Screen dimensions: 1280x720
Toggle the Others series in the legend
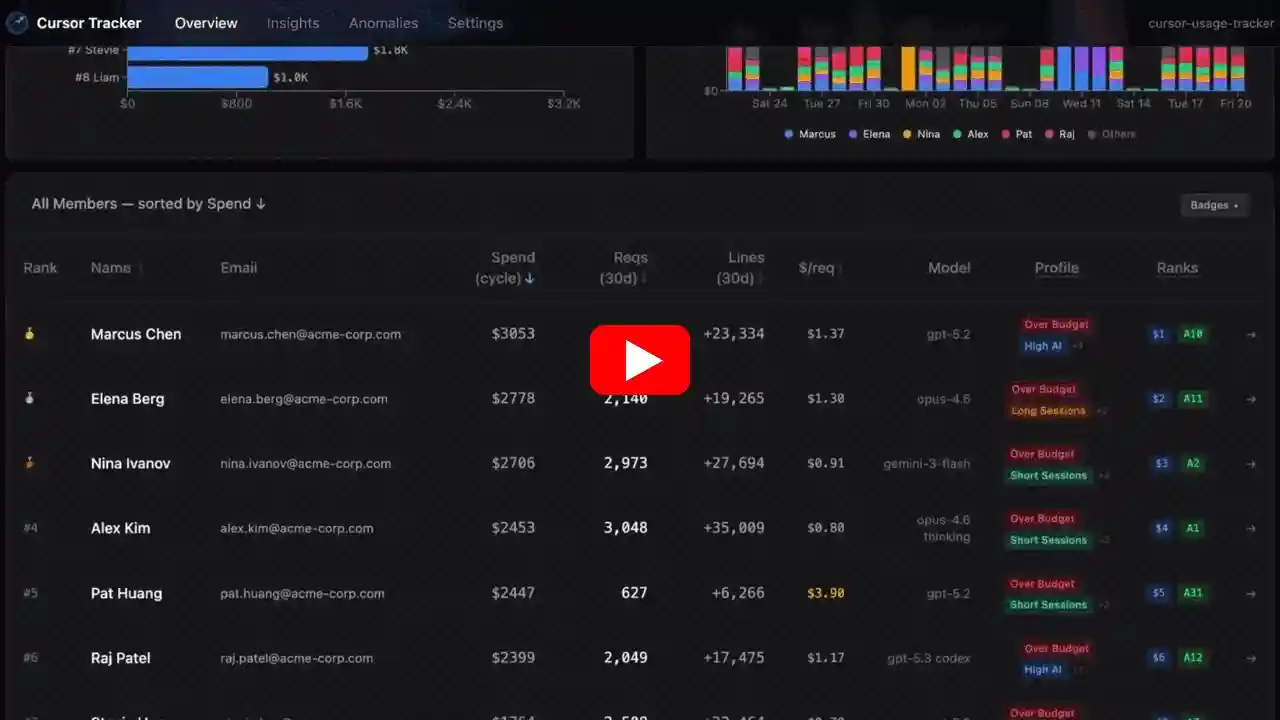point(1111,133)
